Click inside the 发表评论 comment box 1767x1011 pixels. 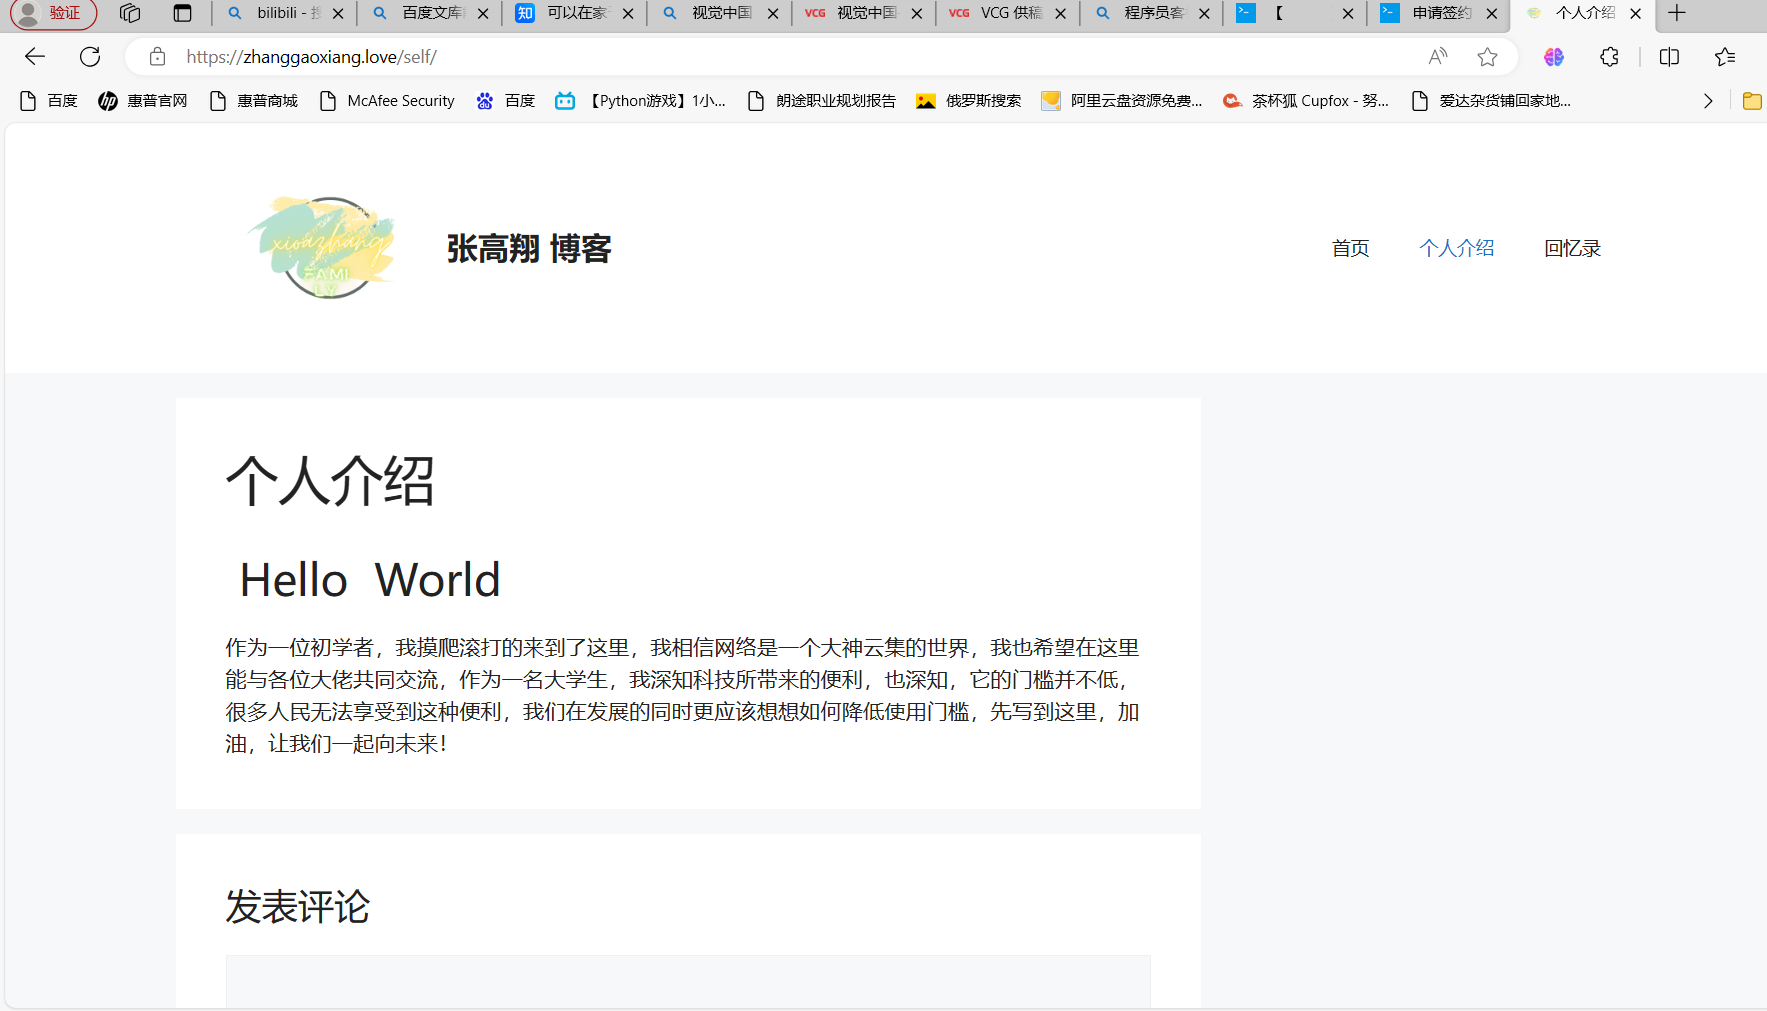pyautogui.click(x=688, y=982)
